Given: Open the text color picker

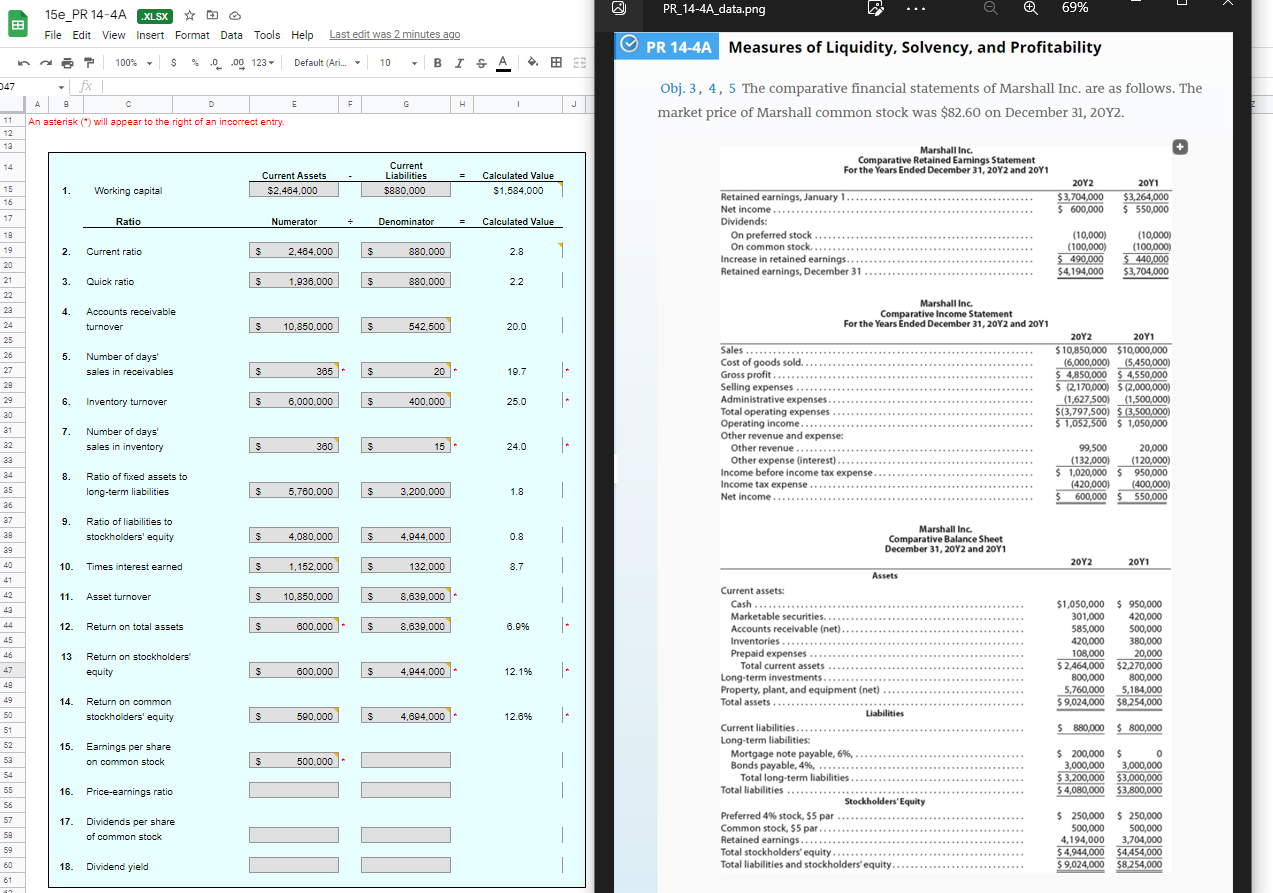Looking at the screenshot, I should click(501, 63).
